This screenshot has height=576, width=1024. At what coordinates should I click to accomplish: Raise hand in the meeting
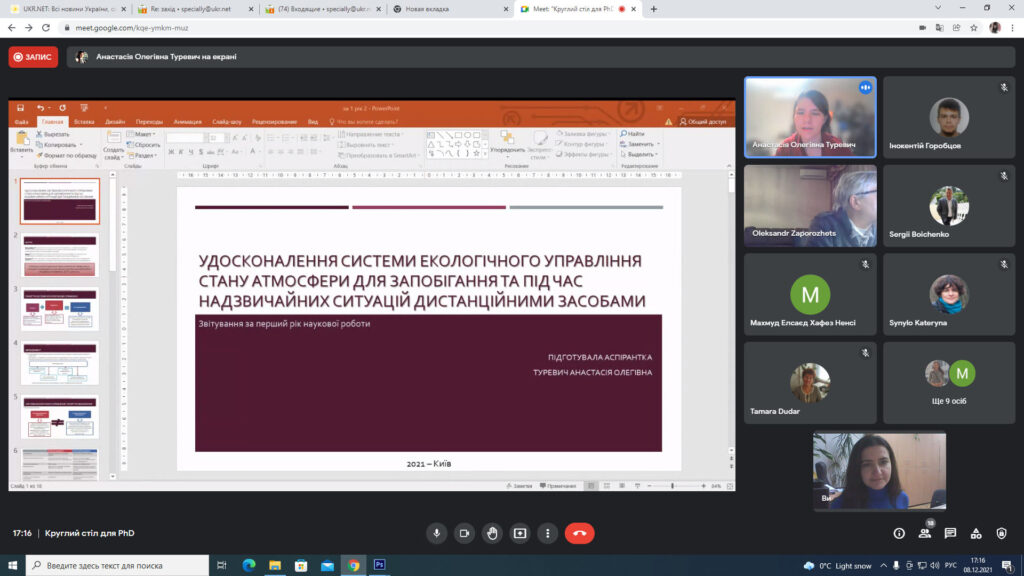[492, 533]
